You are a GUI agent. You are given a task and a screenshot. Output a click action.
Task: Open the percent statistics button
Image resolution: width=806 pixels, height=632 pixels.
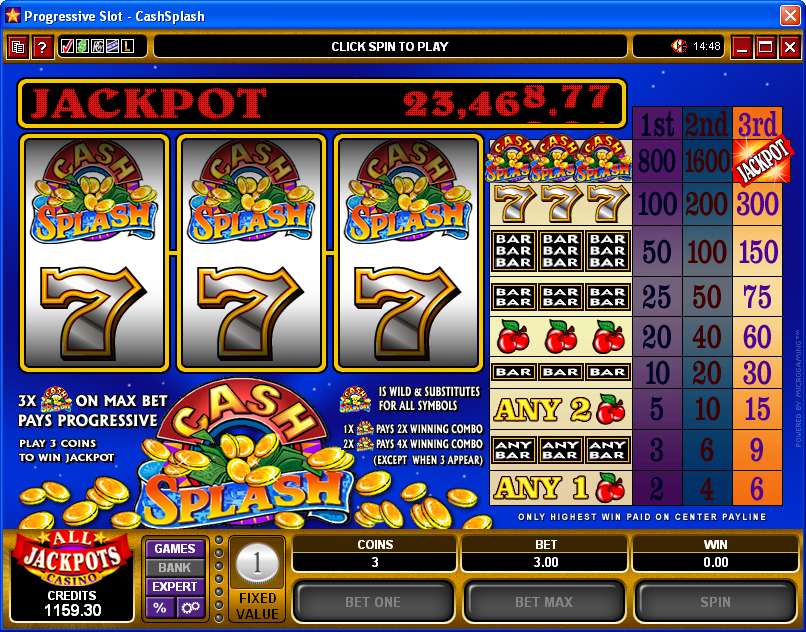[160, 608]
